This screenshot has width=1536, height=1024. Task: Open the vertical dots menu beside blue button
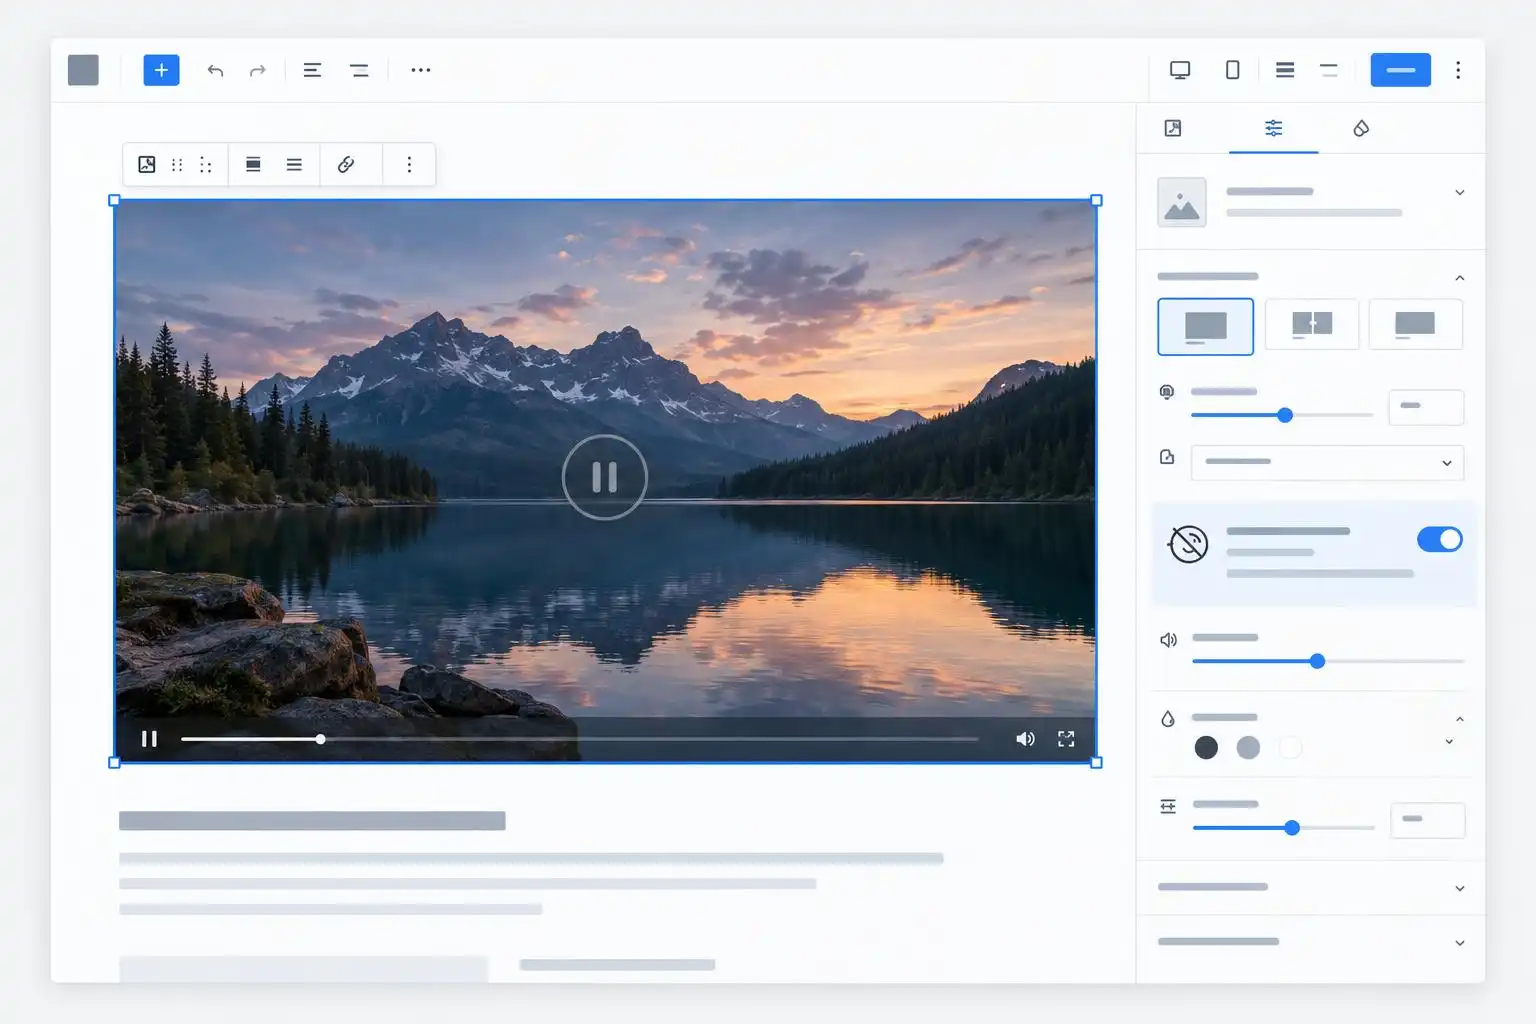pyautogui.click(x=1458, y=70)
